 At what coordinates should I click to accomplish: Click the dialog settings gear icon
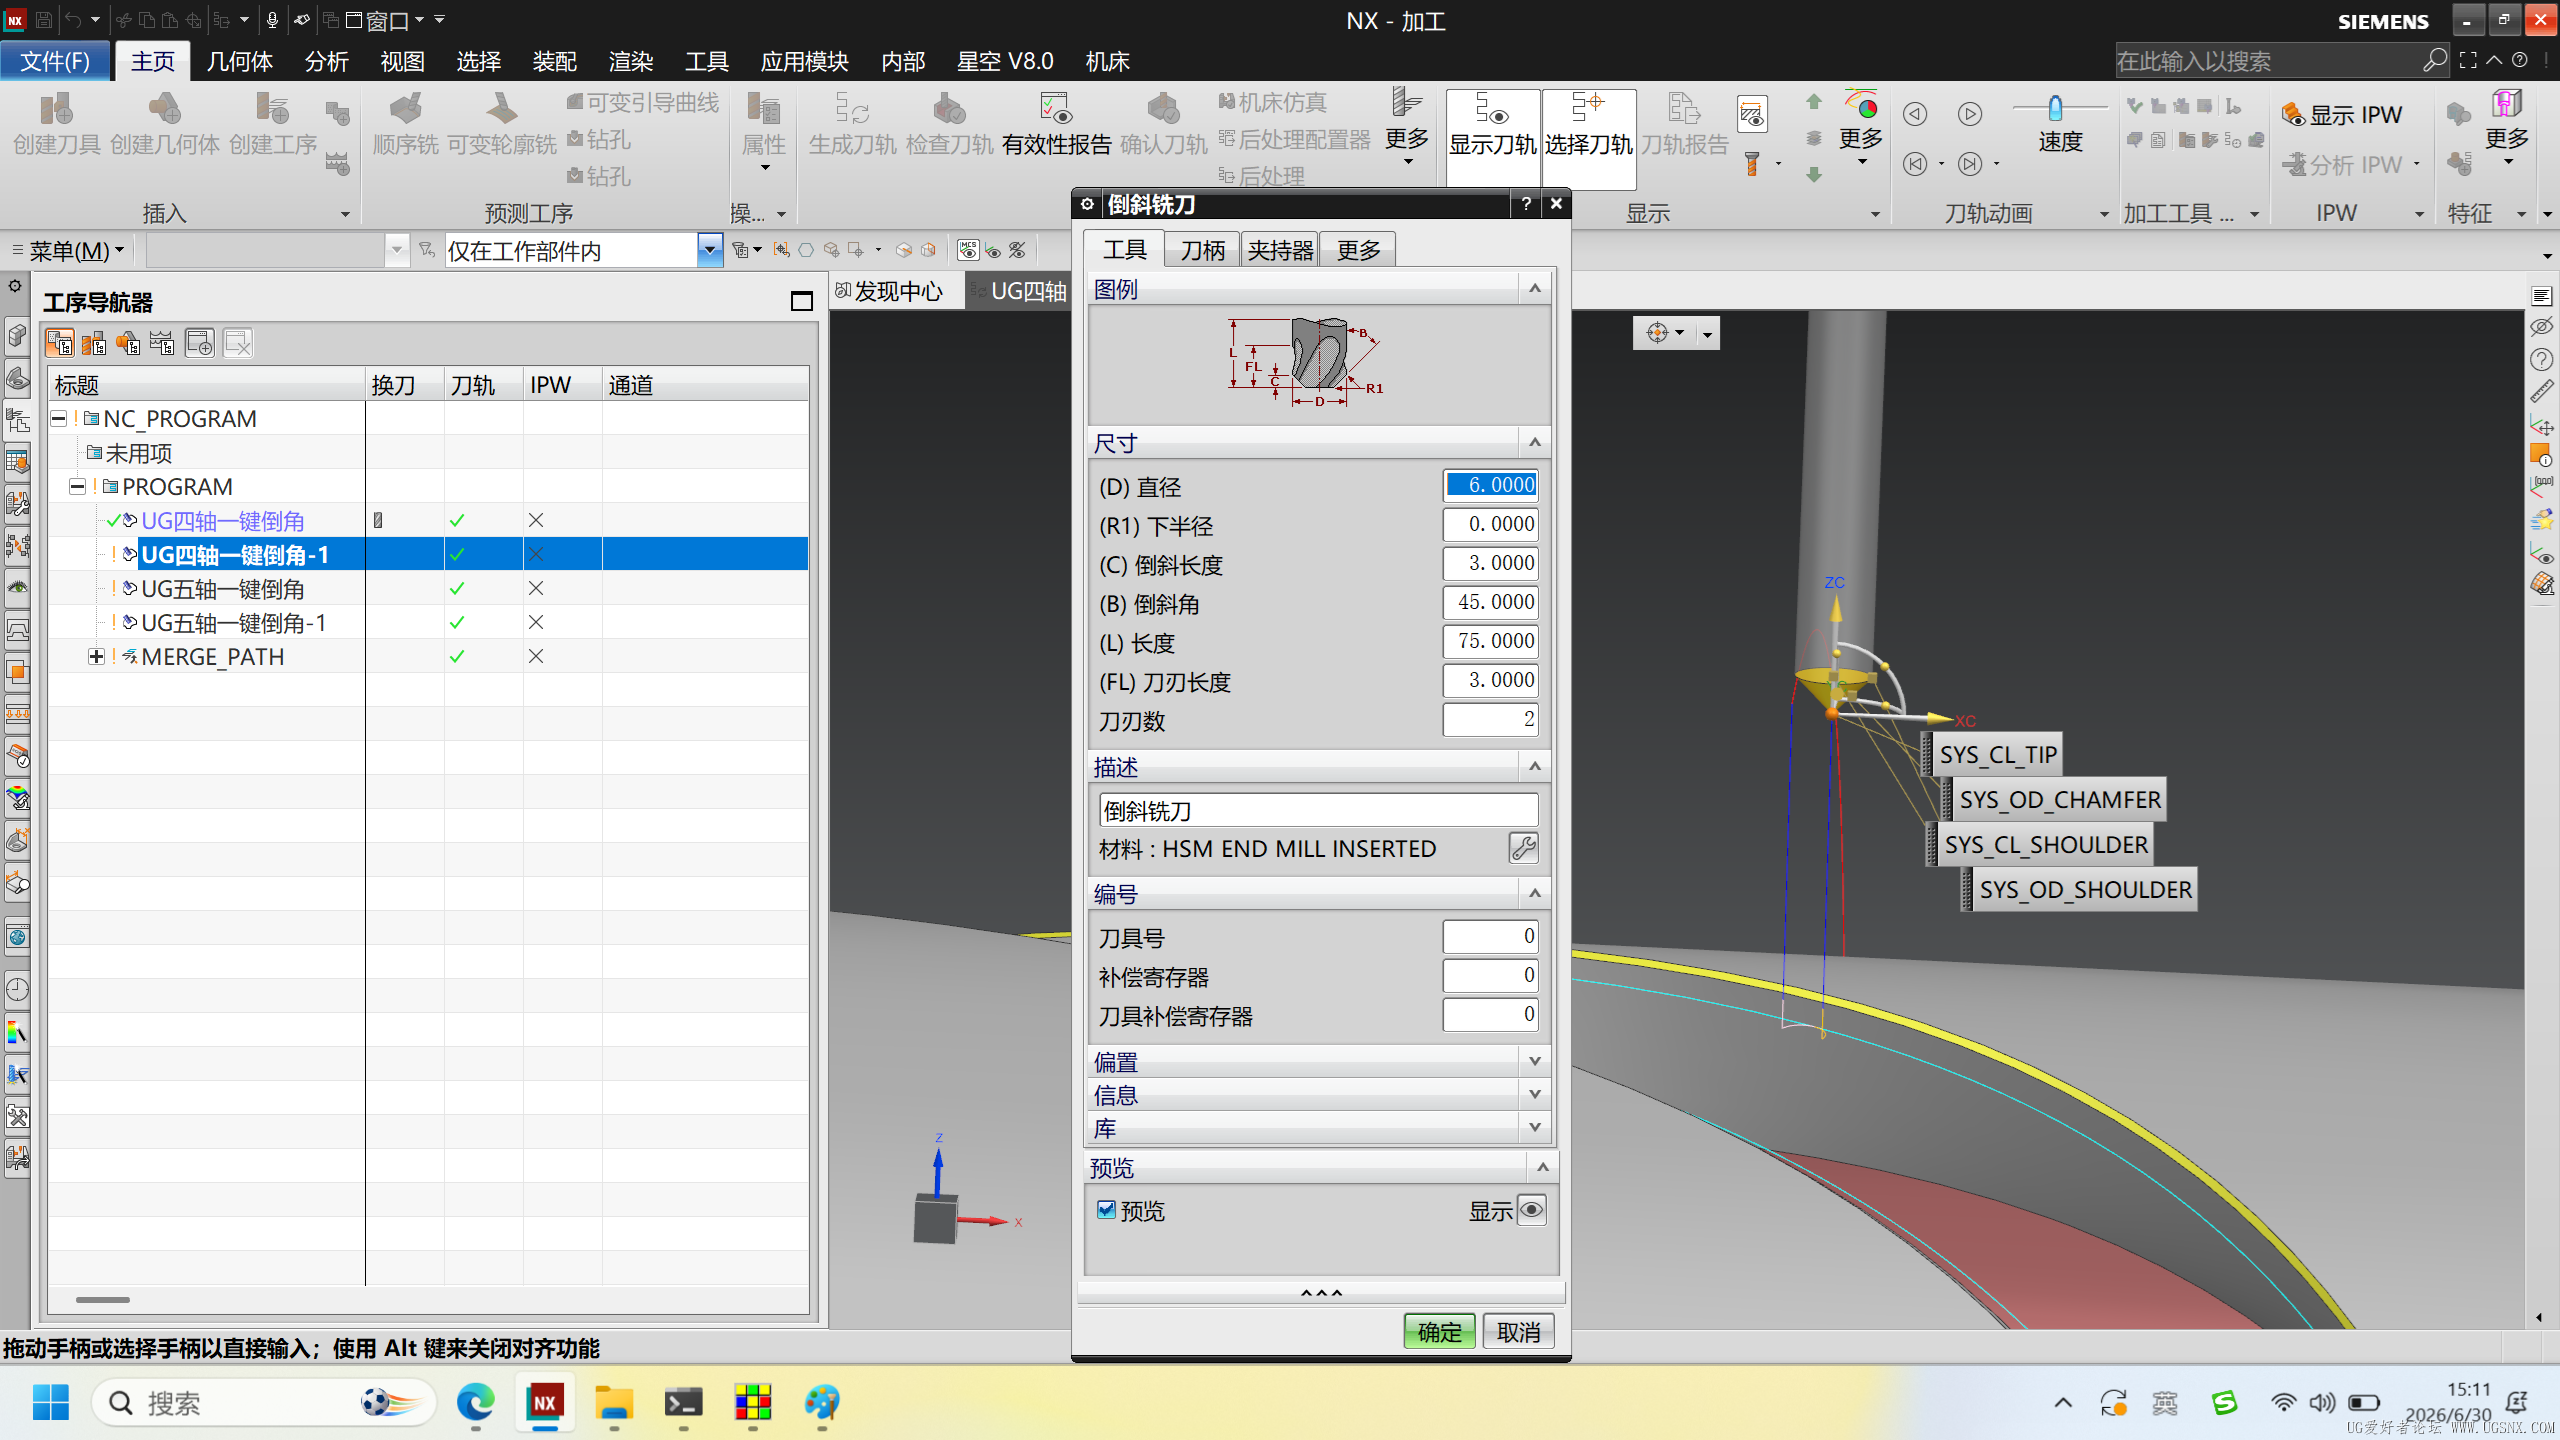(x=1087, y=204)
